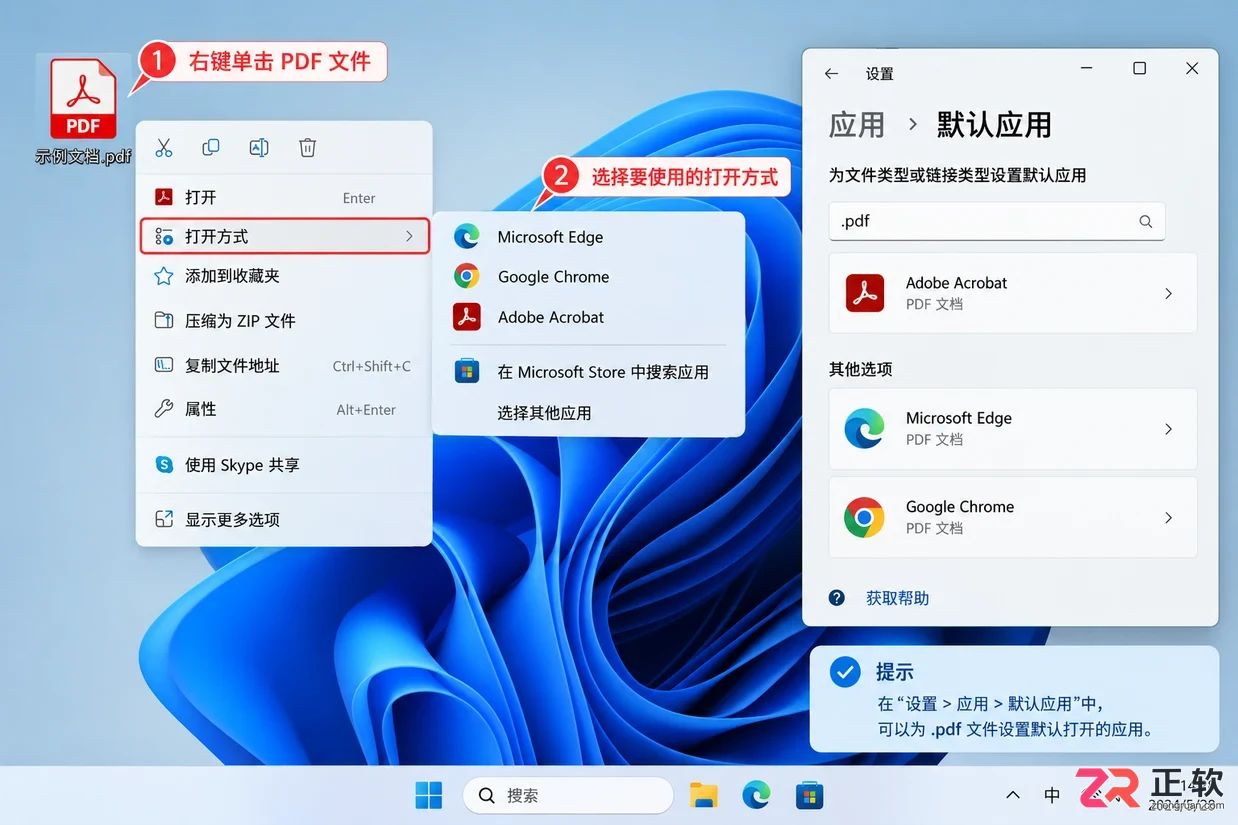Viewport: 1238px width, 825px height.
Task: Select 在 Microsoft Store 中搜索应用
Action: [x=588, y=372]
